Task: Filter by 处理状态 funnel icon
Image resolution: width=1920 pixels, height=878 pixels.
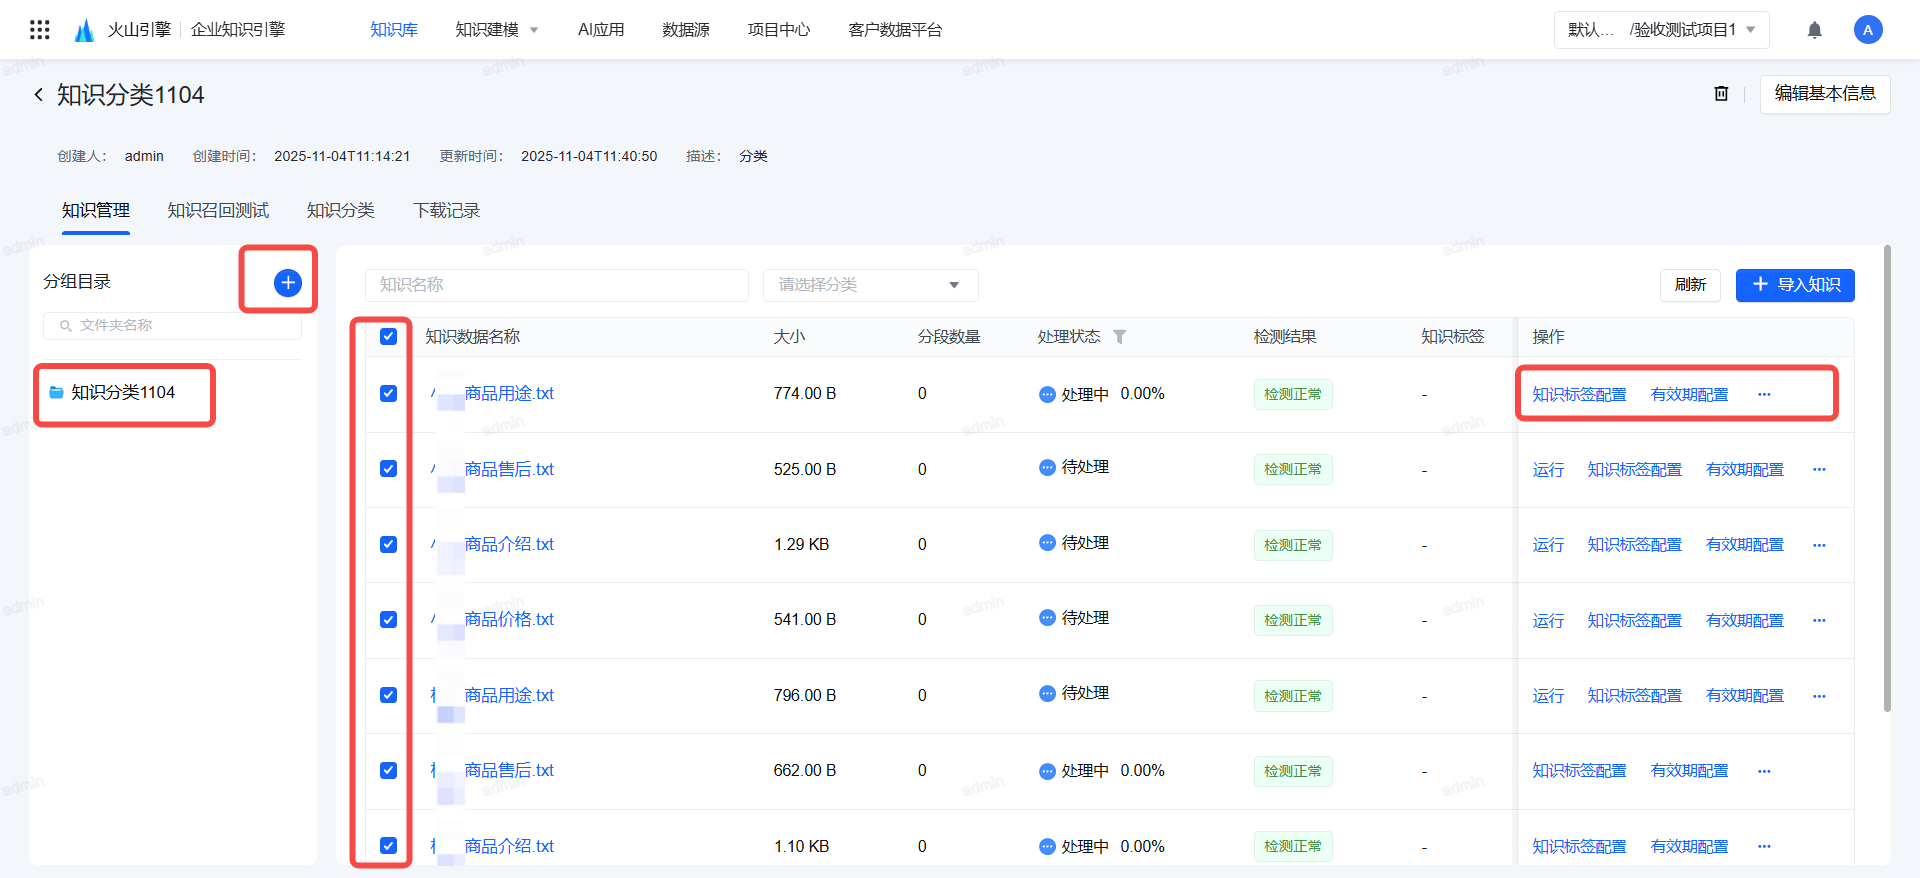Action: click(x=1120, y=337)
